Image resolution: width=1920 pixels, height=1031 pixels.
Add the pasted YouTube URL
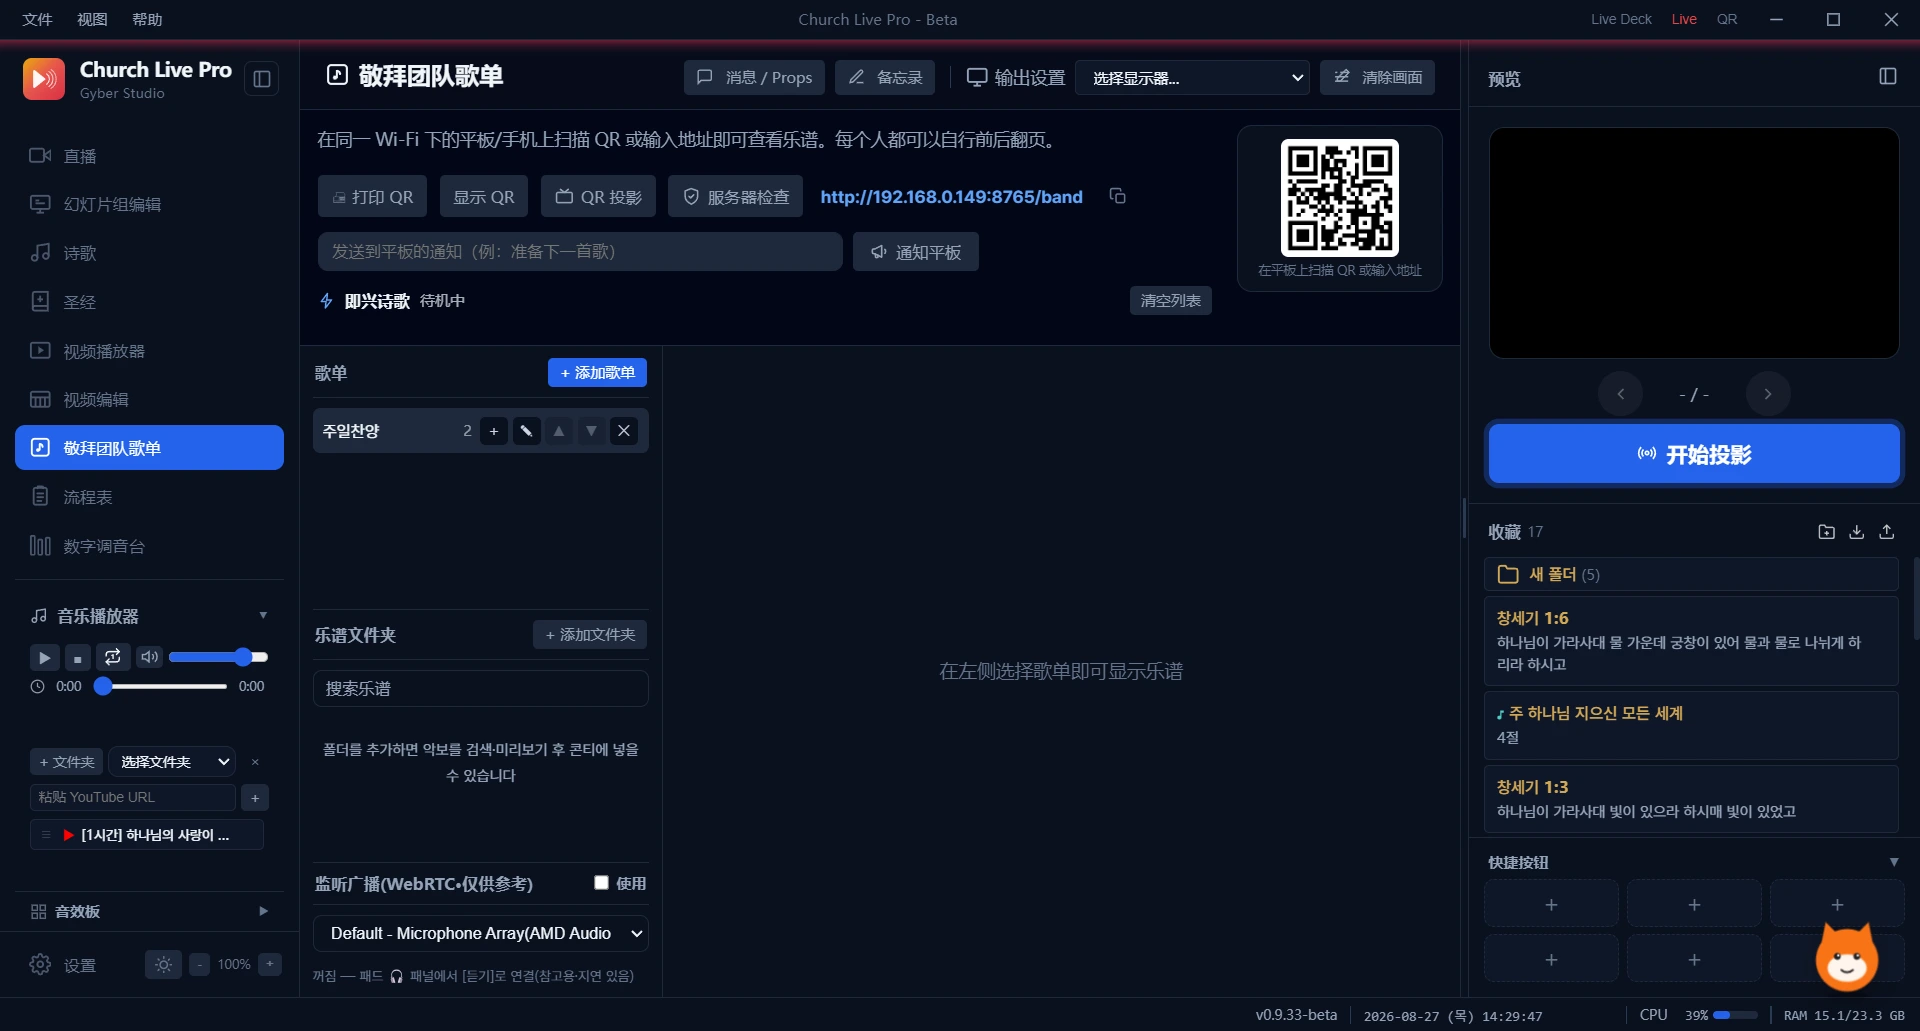click(255, 798)
